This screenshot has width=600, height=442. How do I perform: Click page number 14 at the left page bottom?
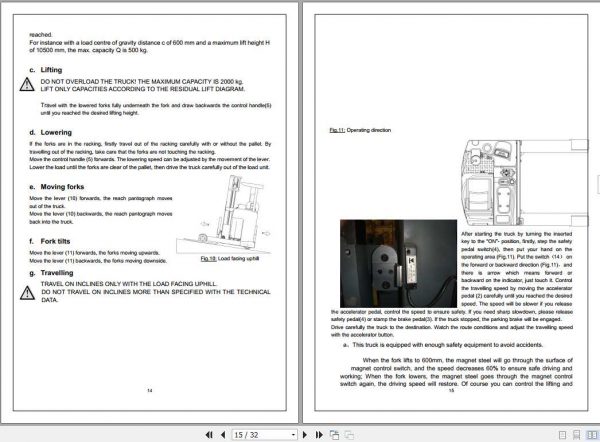click(150, 390)
